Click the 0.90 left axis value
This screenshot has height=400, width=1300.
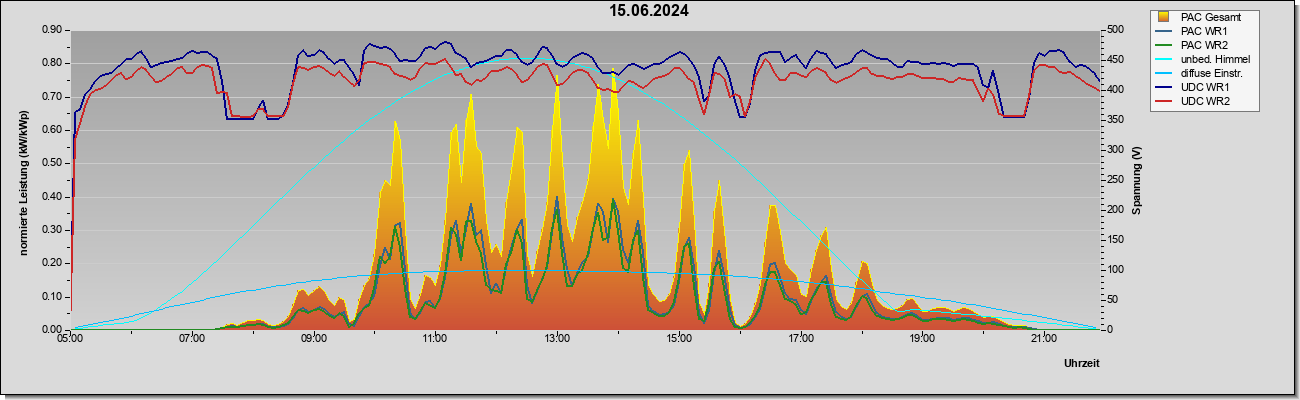(54, 30)
